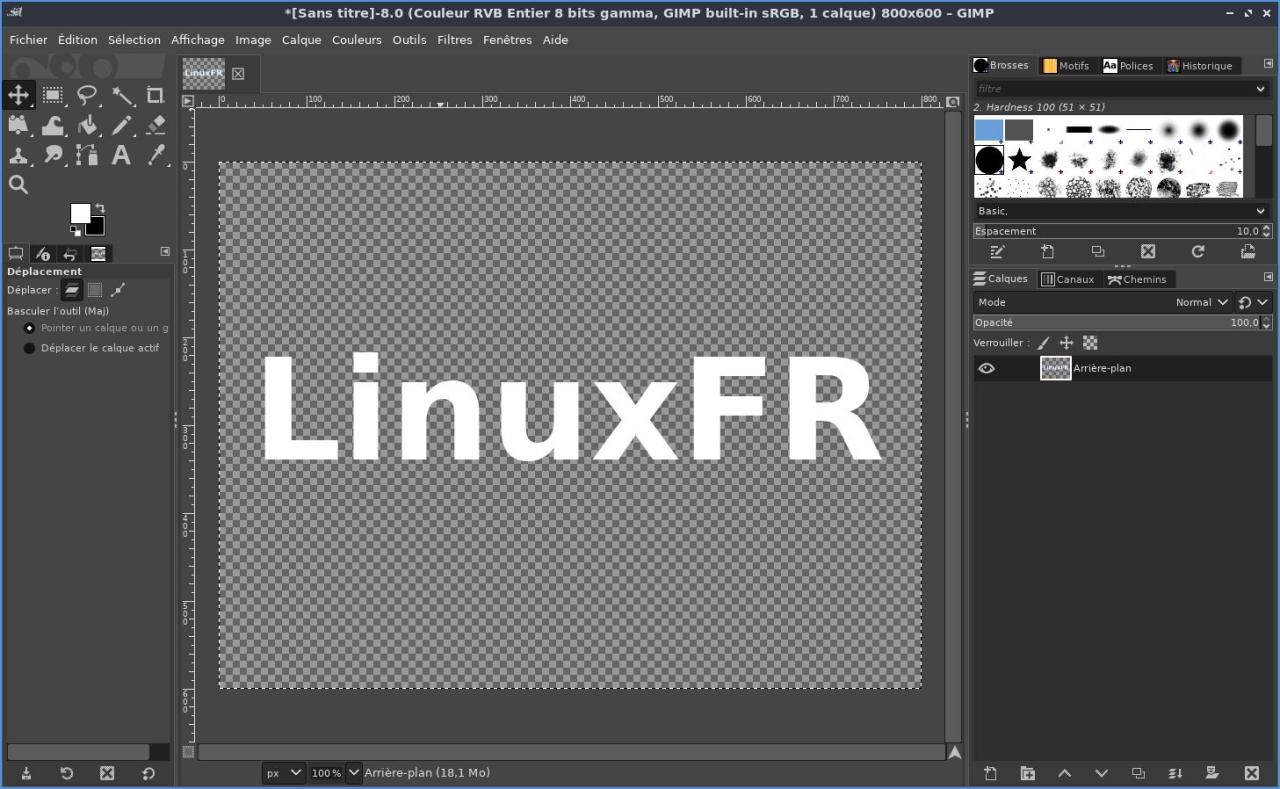Screen dimensions: 1280x789
Task: Save tool preset at tool options bottom
Action: point(26,773)
